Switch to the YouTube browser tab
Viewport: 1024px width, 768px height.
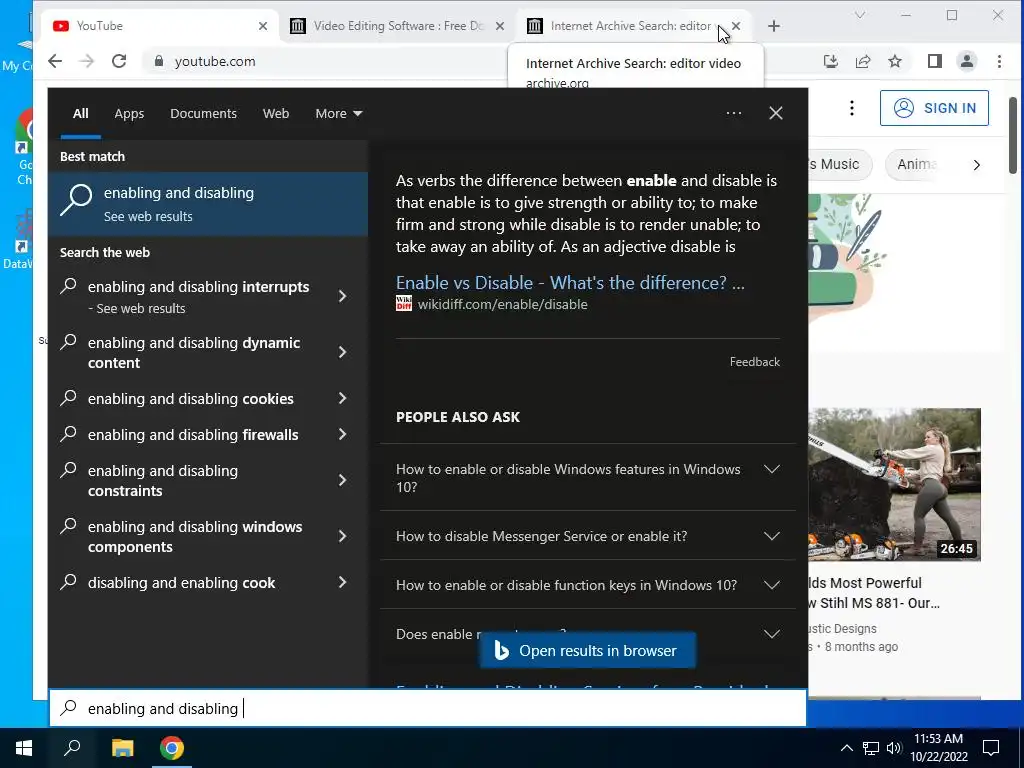(161, 26)
